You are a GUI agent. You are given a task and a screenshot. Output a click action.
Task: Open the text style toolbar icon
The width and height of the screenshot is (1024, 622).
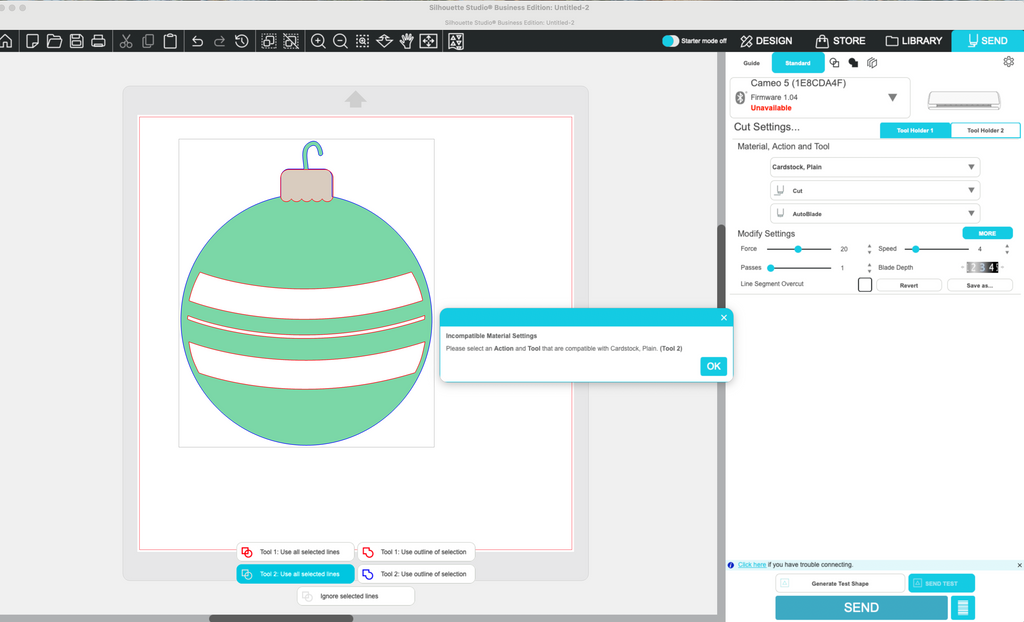click(456, 41)
